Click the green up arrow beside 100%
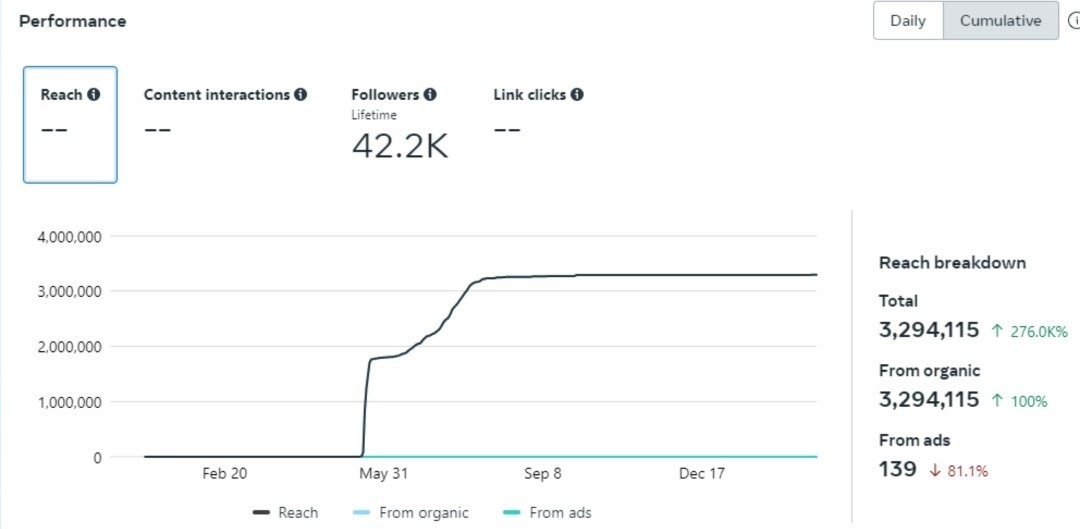Viewport: 1080px width, 529px height. [x=997, y=401]
